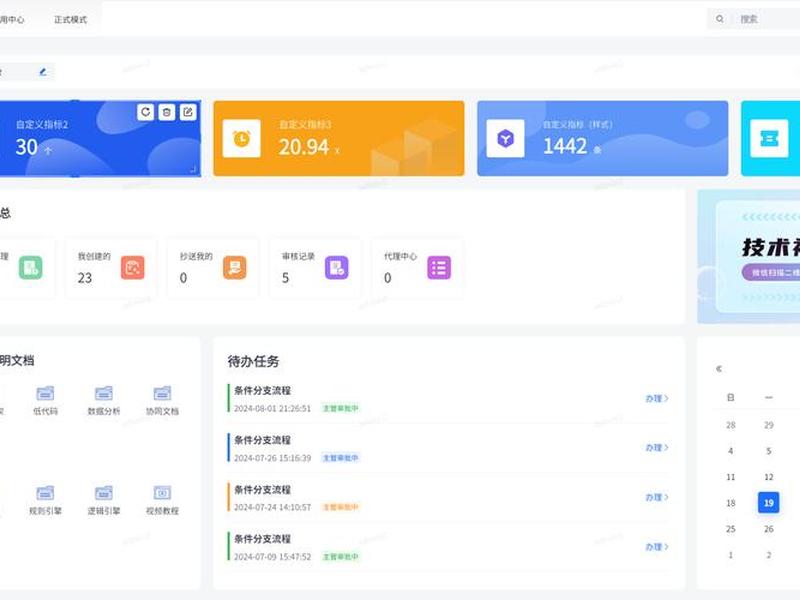Click the 待办任务 section heading
The image size is (800, 600).
tap(254, 361)
